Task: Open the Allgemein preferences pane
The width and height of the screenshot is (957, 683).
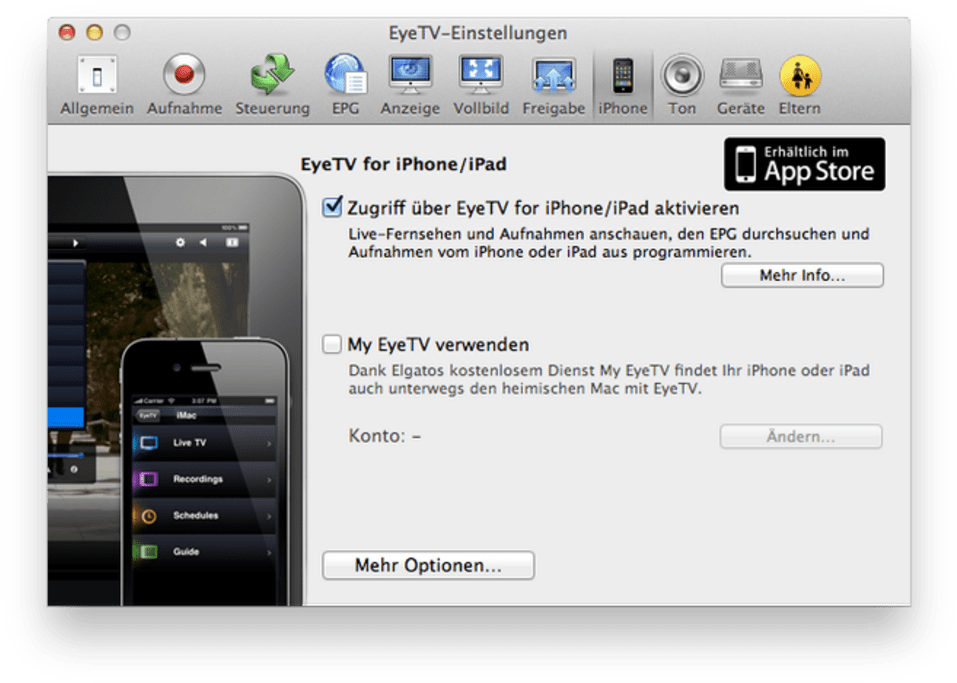Action: [95, 80]
